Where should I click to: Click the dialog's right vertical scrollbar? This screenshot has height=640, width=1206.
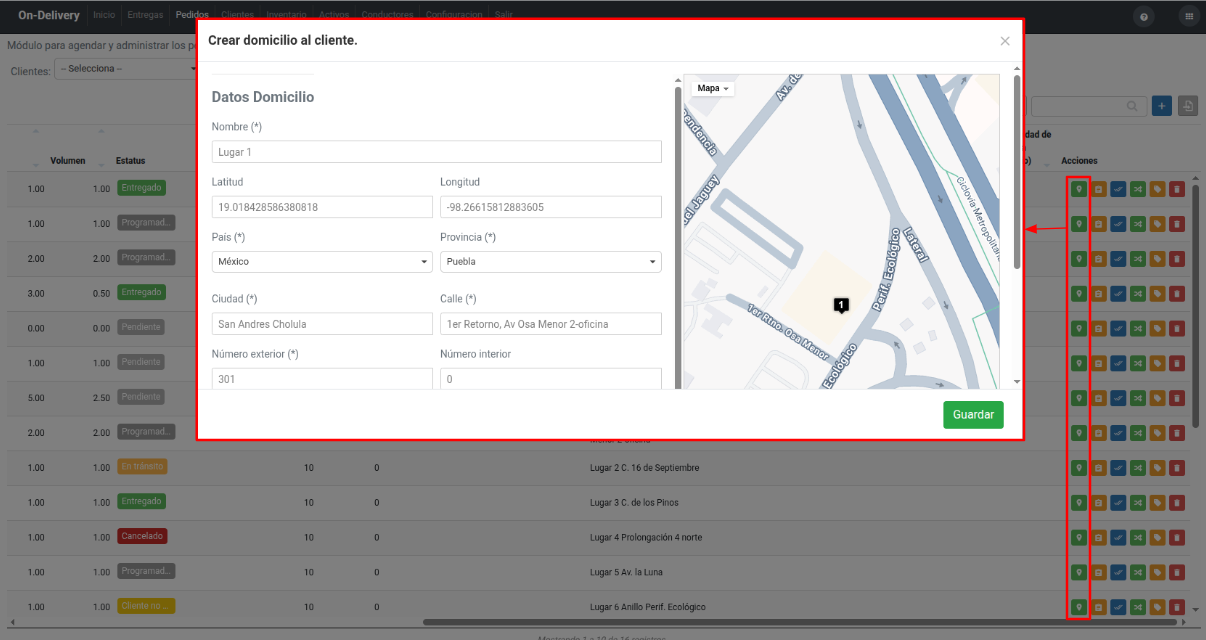pos(1017,172)
